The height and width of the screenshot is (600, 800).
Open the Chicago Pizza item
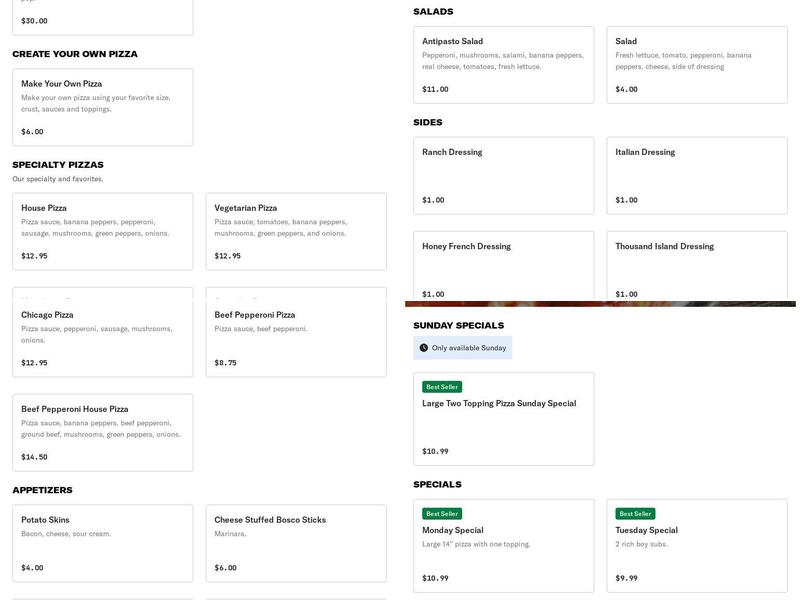click(x=102, y=338)
